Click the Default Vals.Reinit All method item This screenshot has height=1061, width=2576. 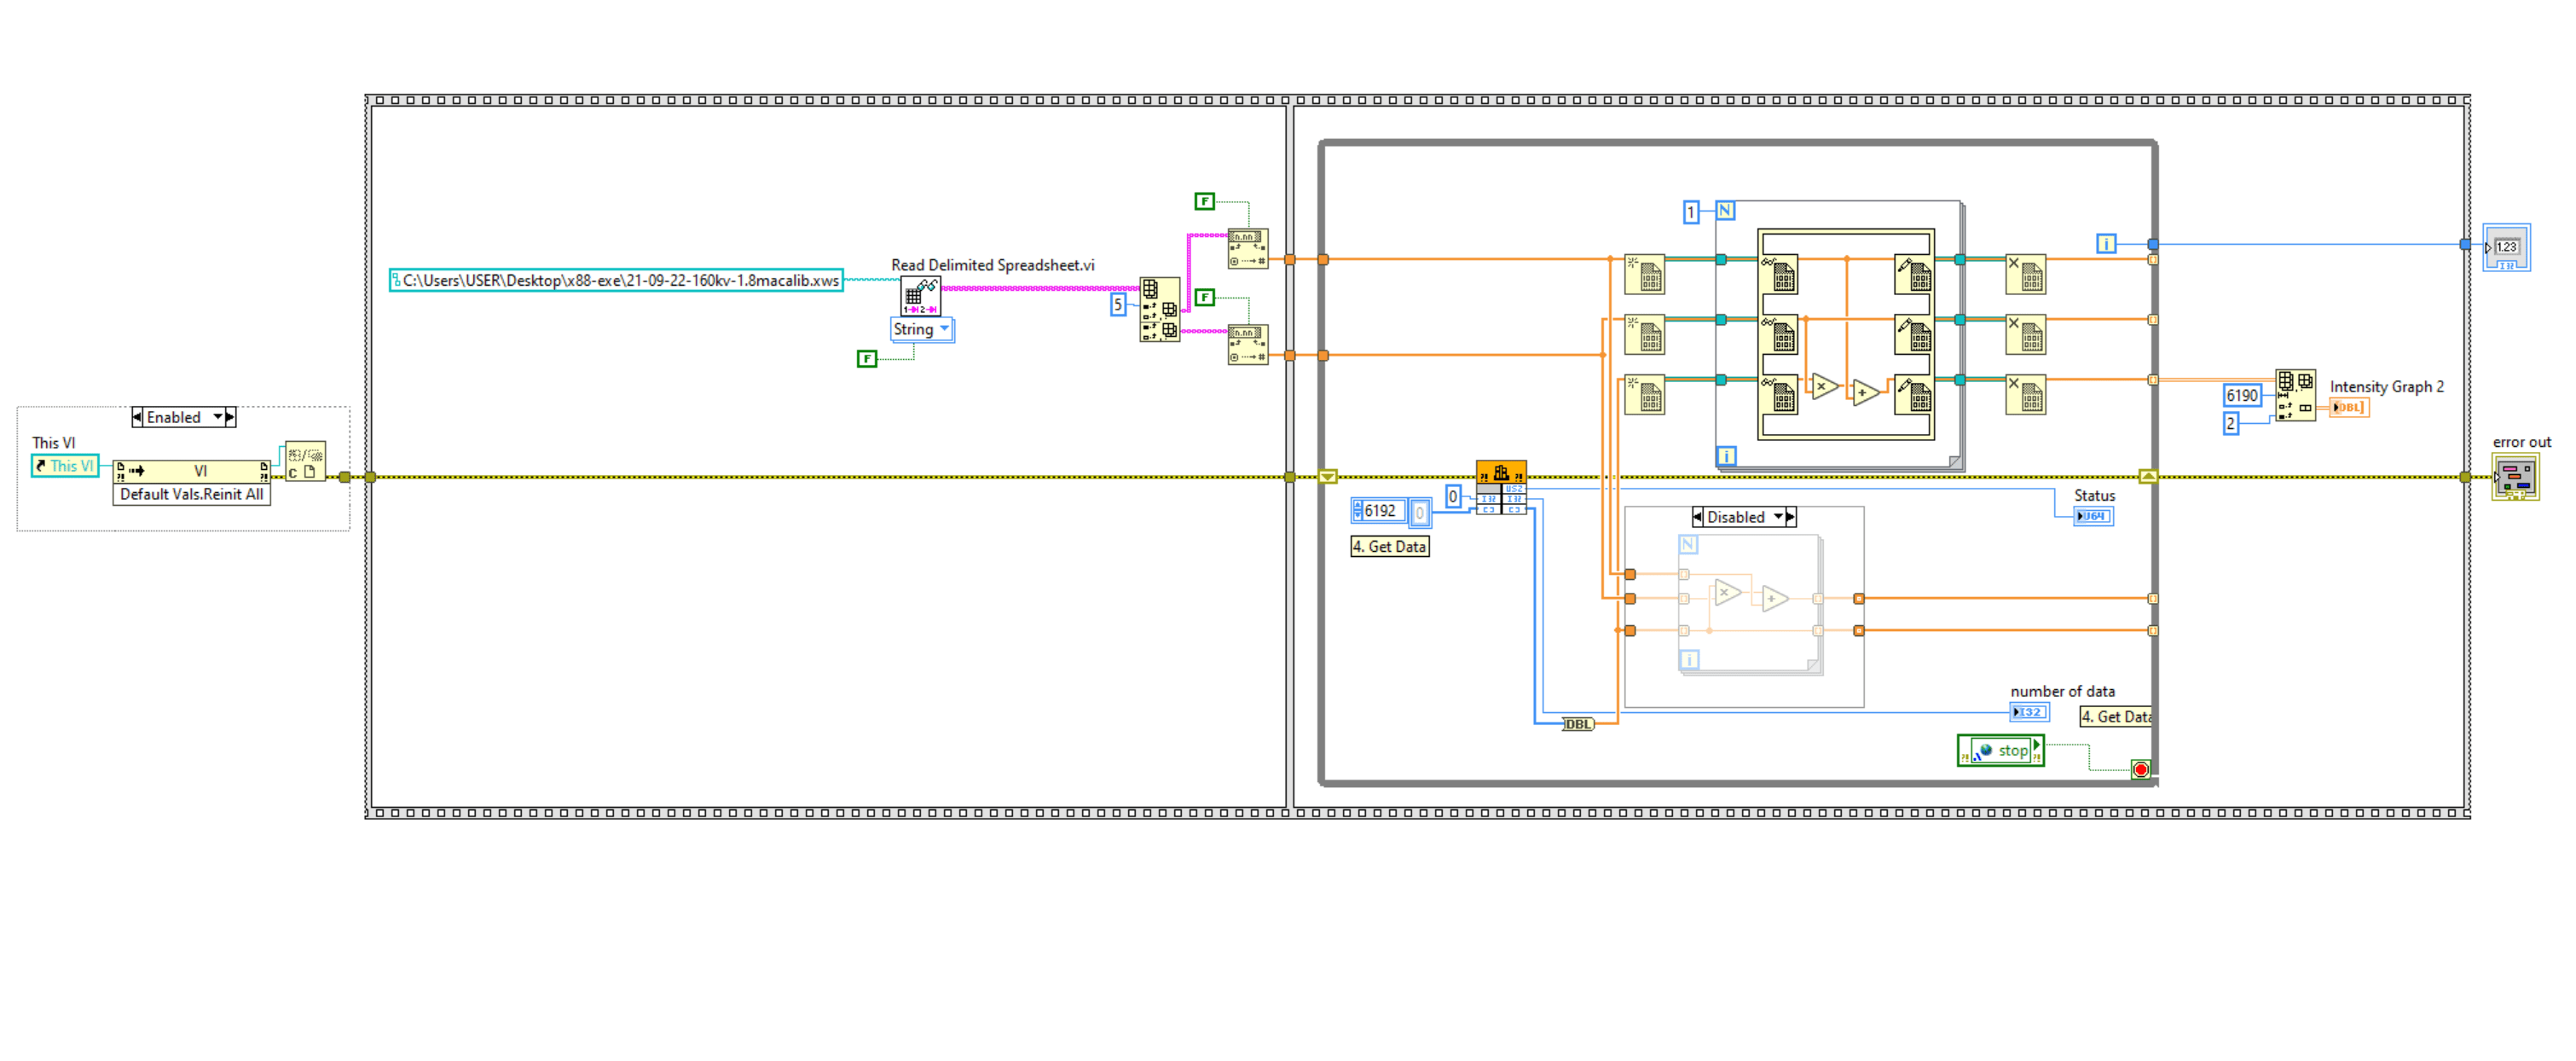191,494
